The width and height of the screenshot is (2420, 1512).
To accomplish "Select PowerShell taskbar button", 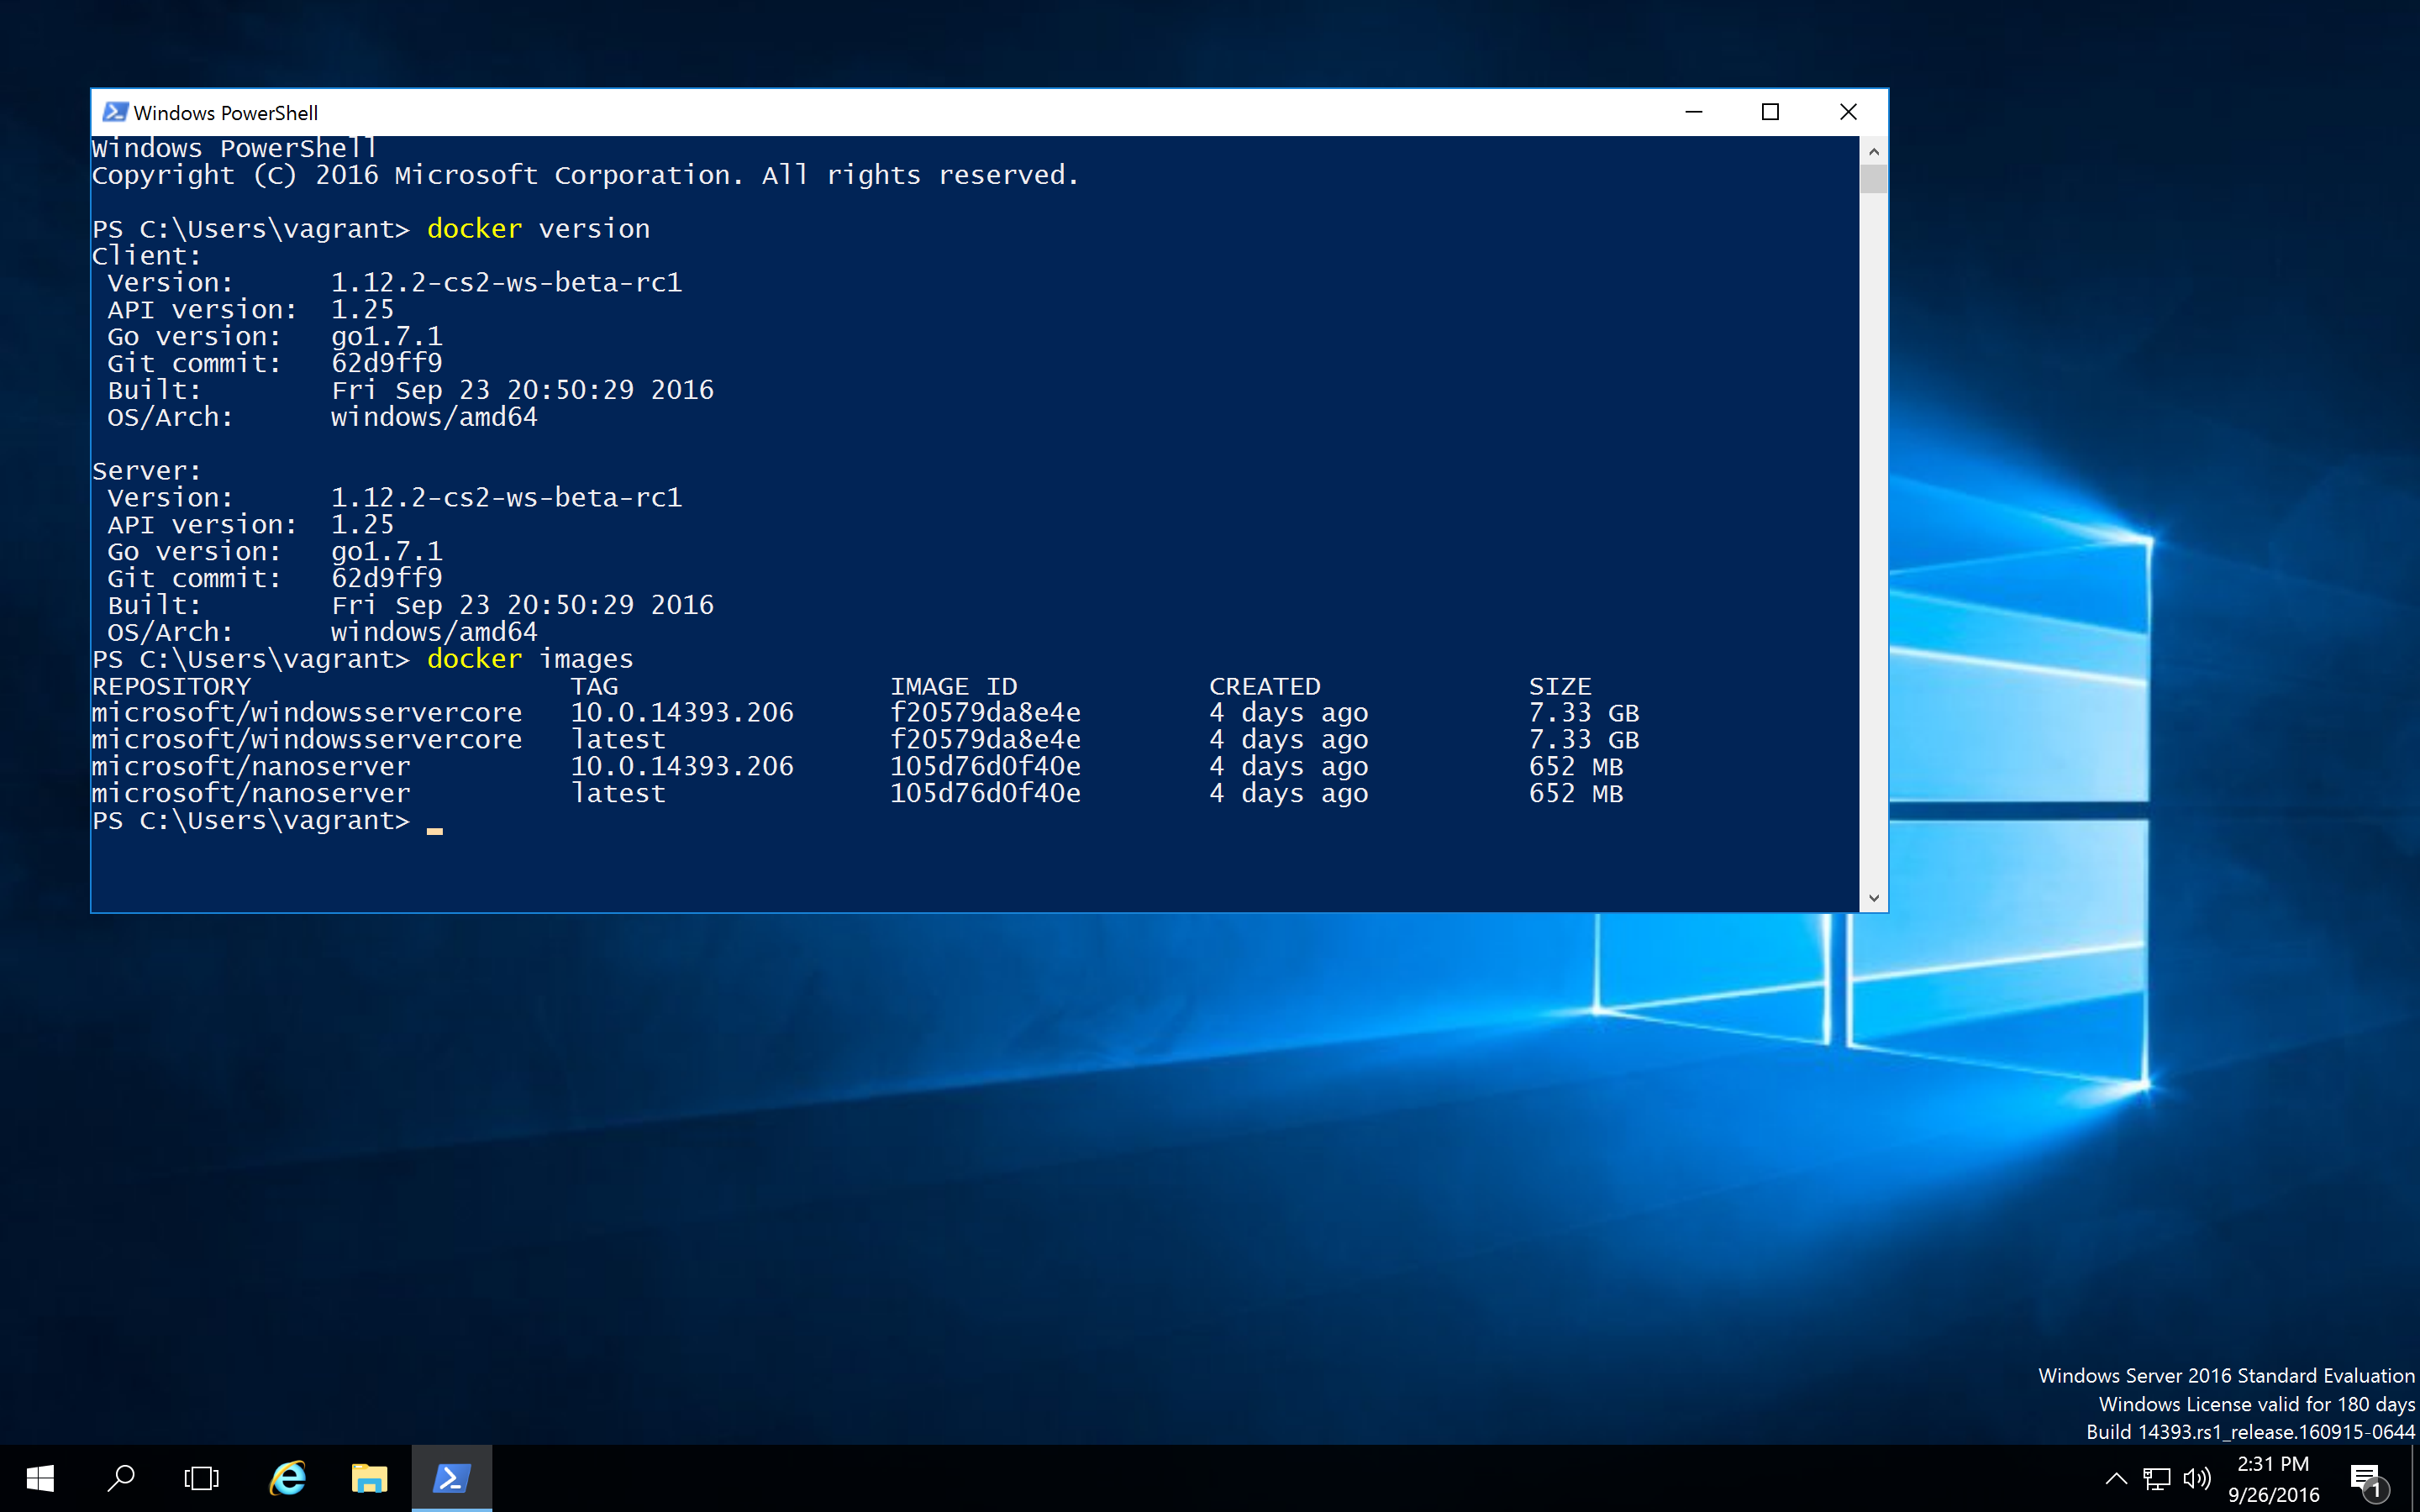I will [x=451, y=1478].
